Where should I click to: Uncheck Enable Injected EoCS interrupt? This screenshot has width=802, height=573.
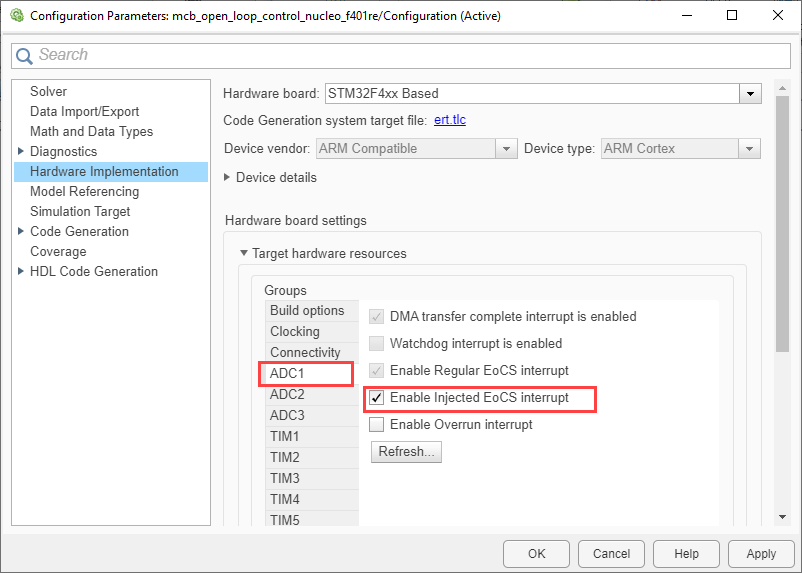[x=377, y=398]
